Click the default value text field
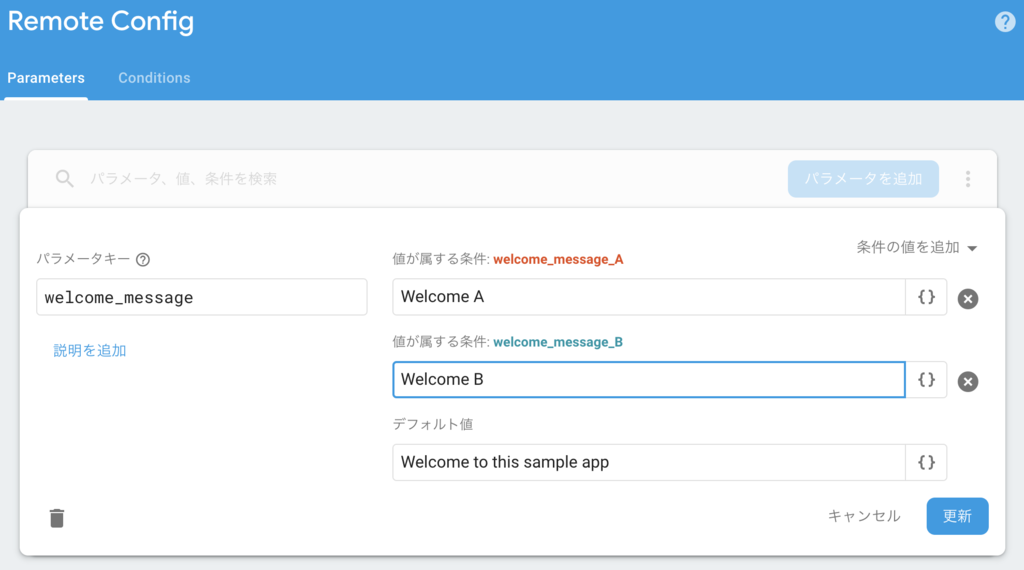1024x570 pixels. tap(648, 462)
